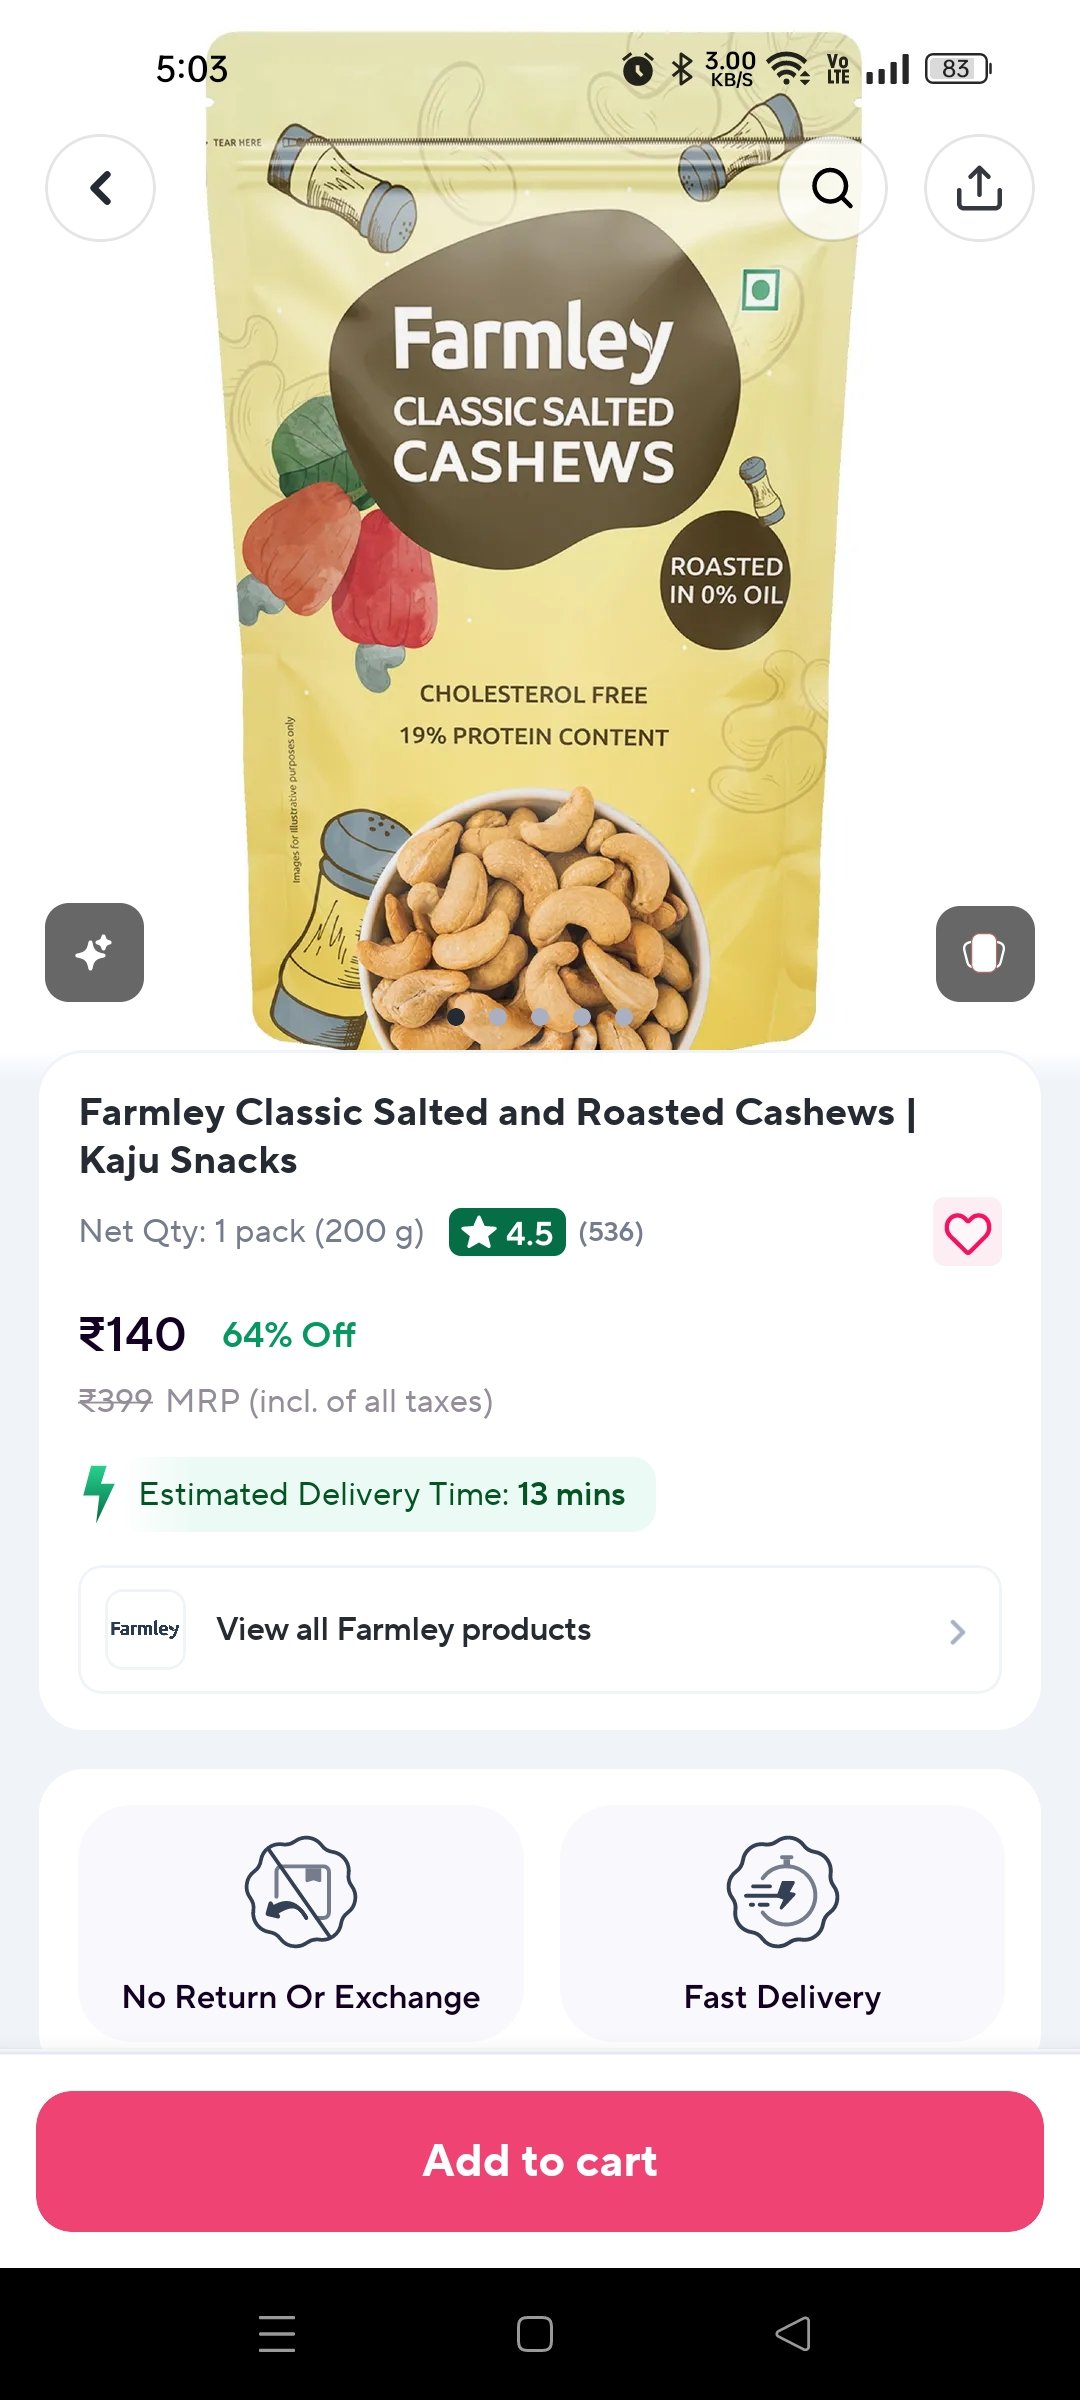This screenshot has height=2400, width=1080.
Task: Tap View all Farmley products text
Action: point(404,1629)
